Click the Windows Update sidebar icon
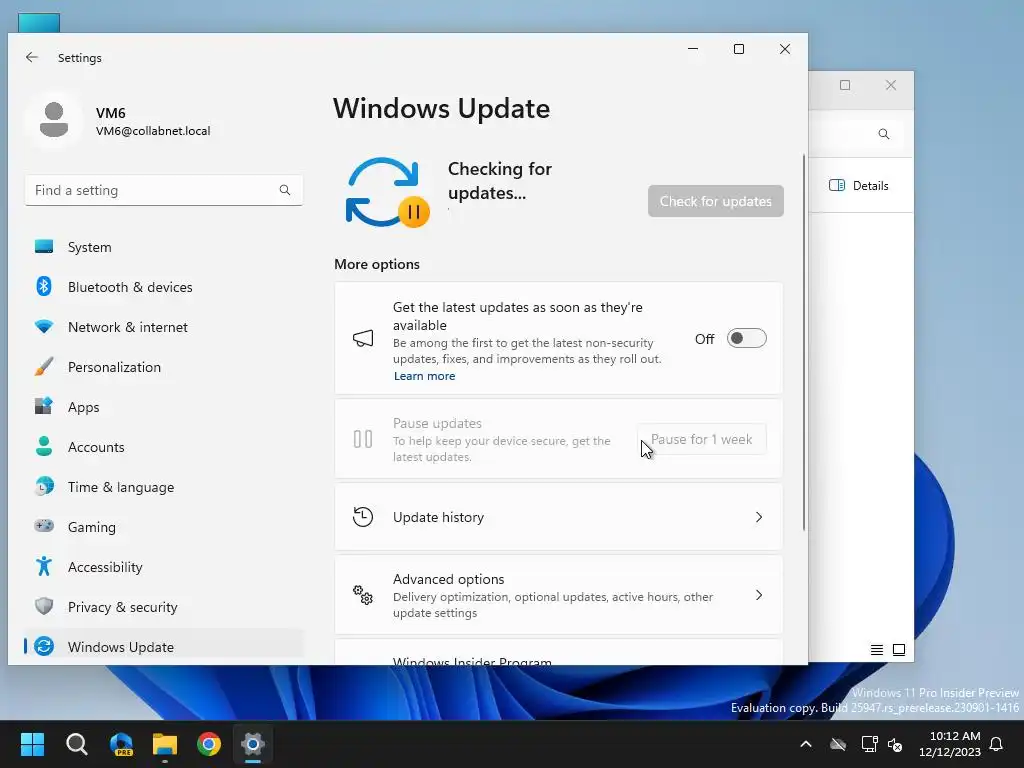The width and height of the screenshot is (1024, 768). pyautogui.click(x=44, y=647)
